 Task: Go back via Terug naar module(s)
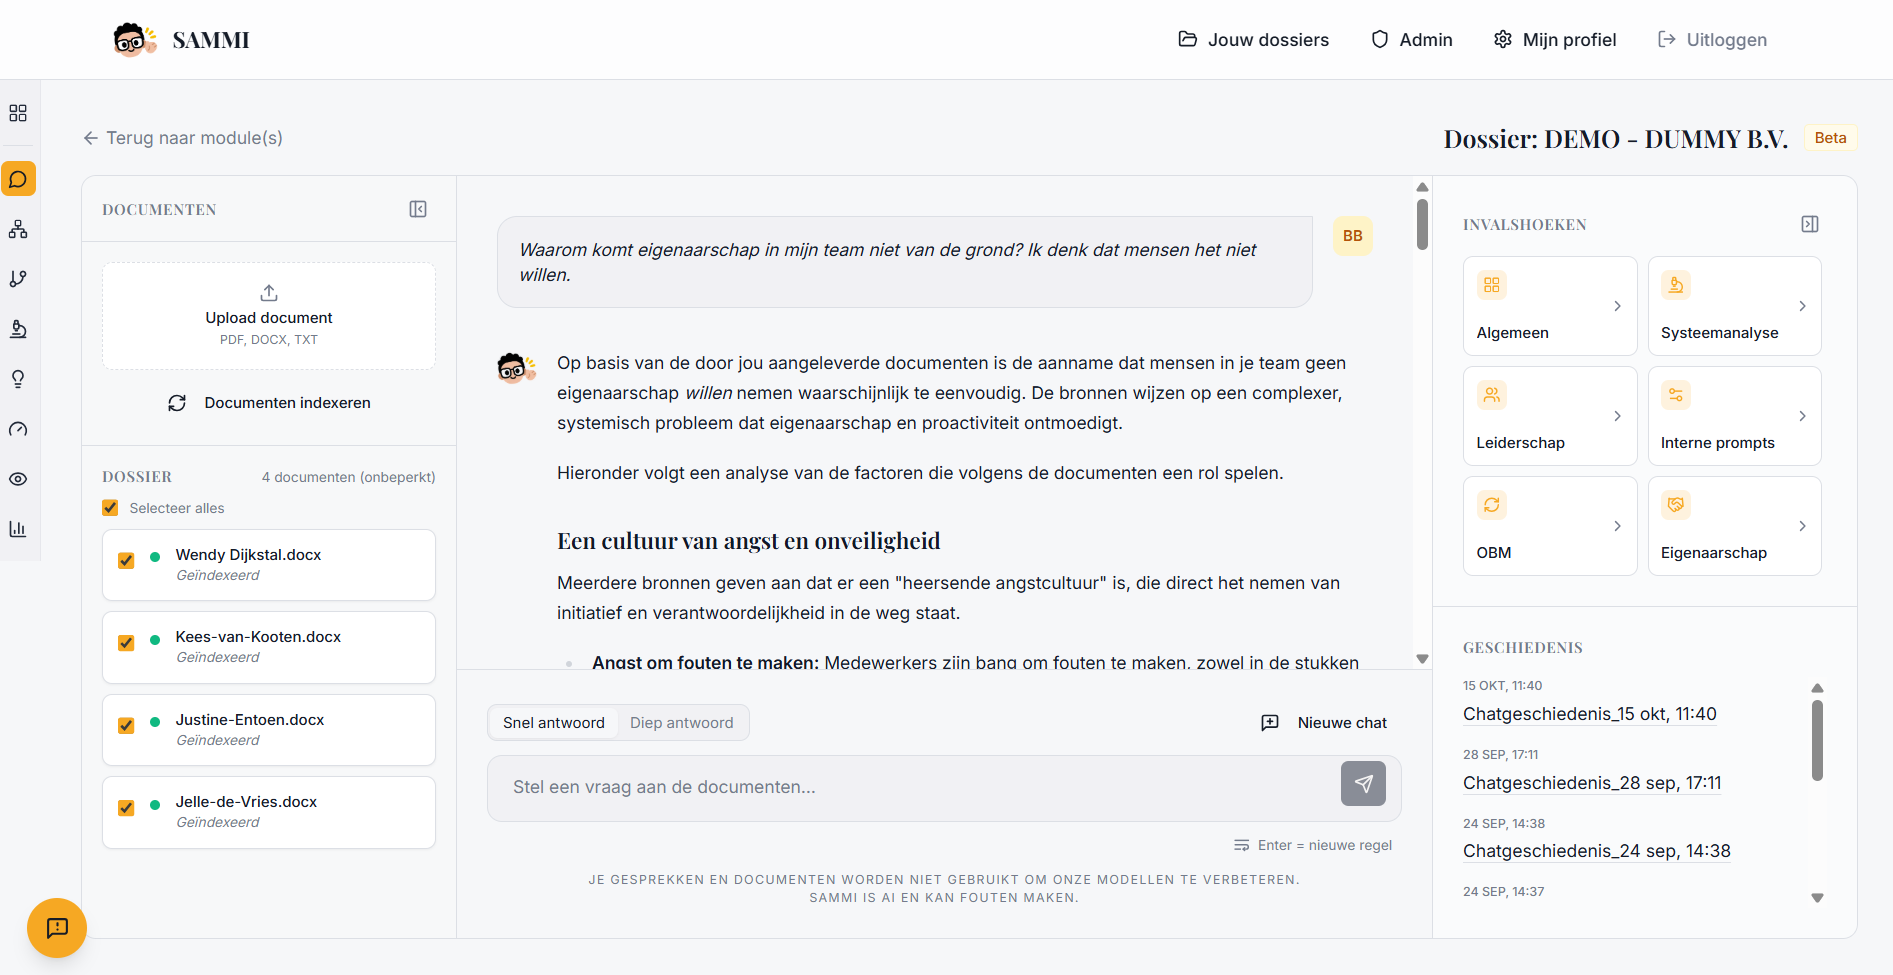click(x=183, y=138)
